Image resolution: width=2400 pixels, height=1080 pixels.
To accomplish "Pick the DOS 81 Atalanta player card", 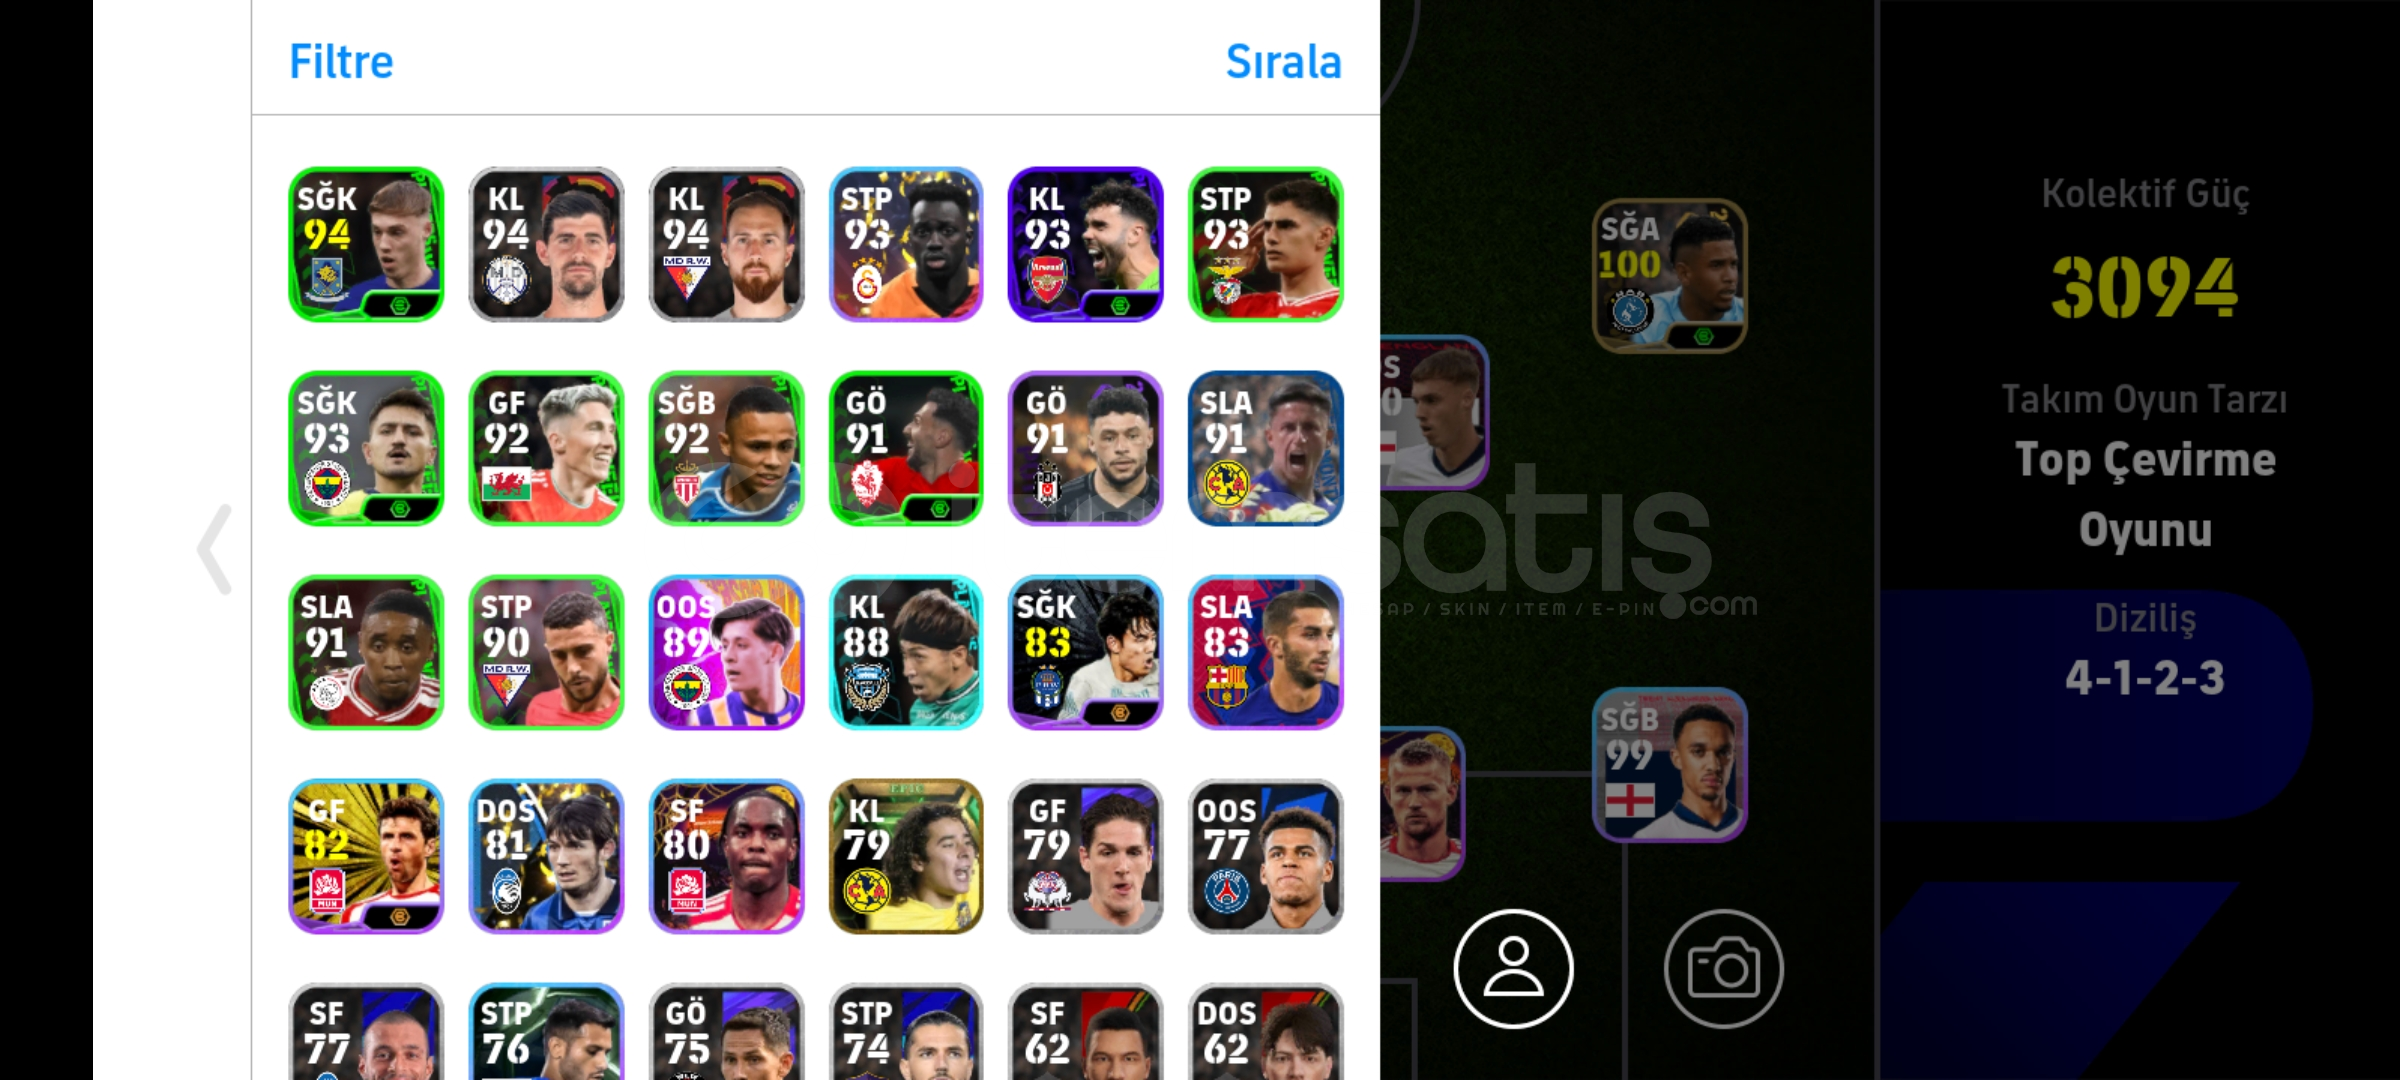I will (x=546, y=856).
